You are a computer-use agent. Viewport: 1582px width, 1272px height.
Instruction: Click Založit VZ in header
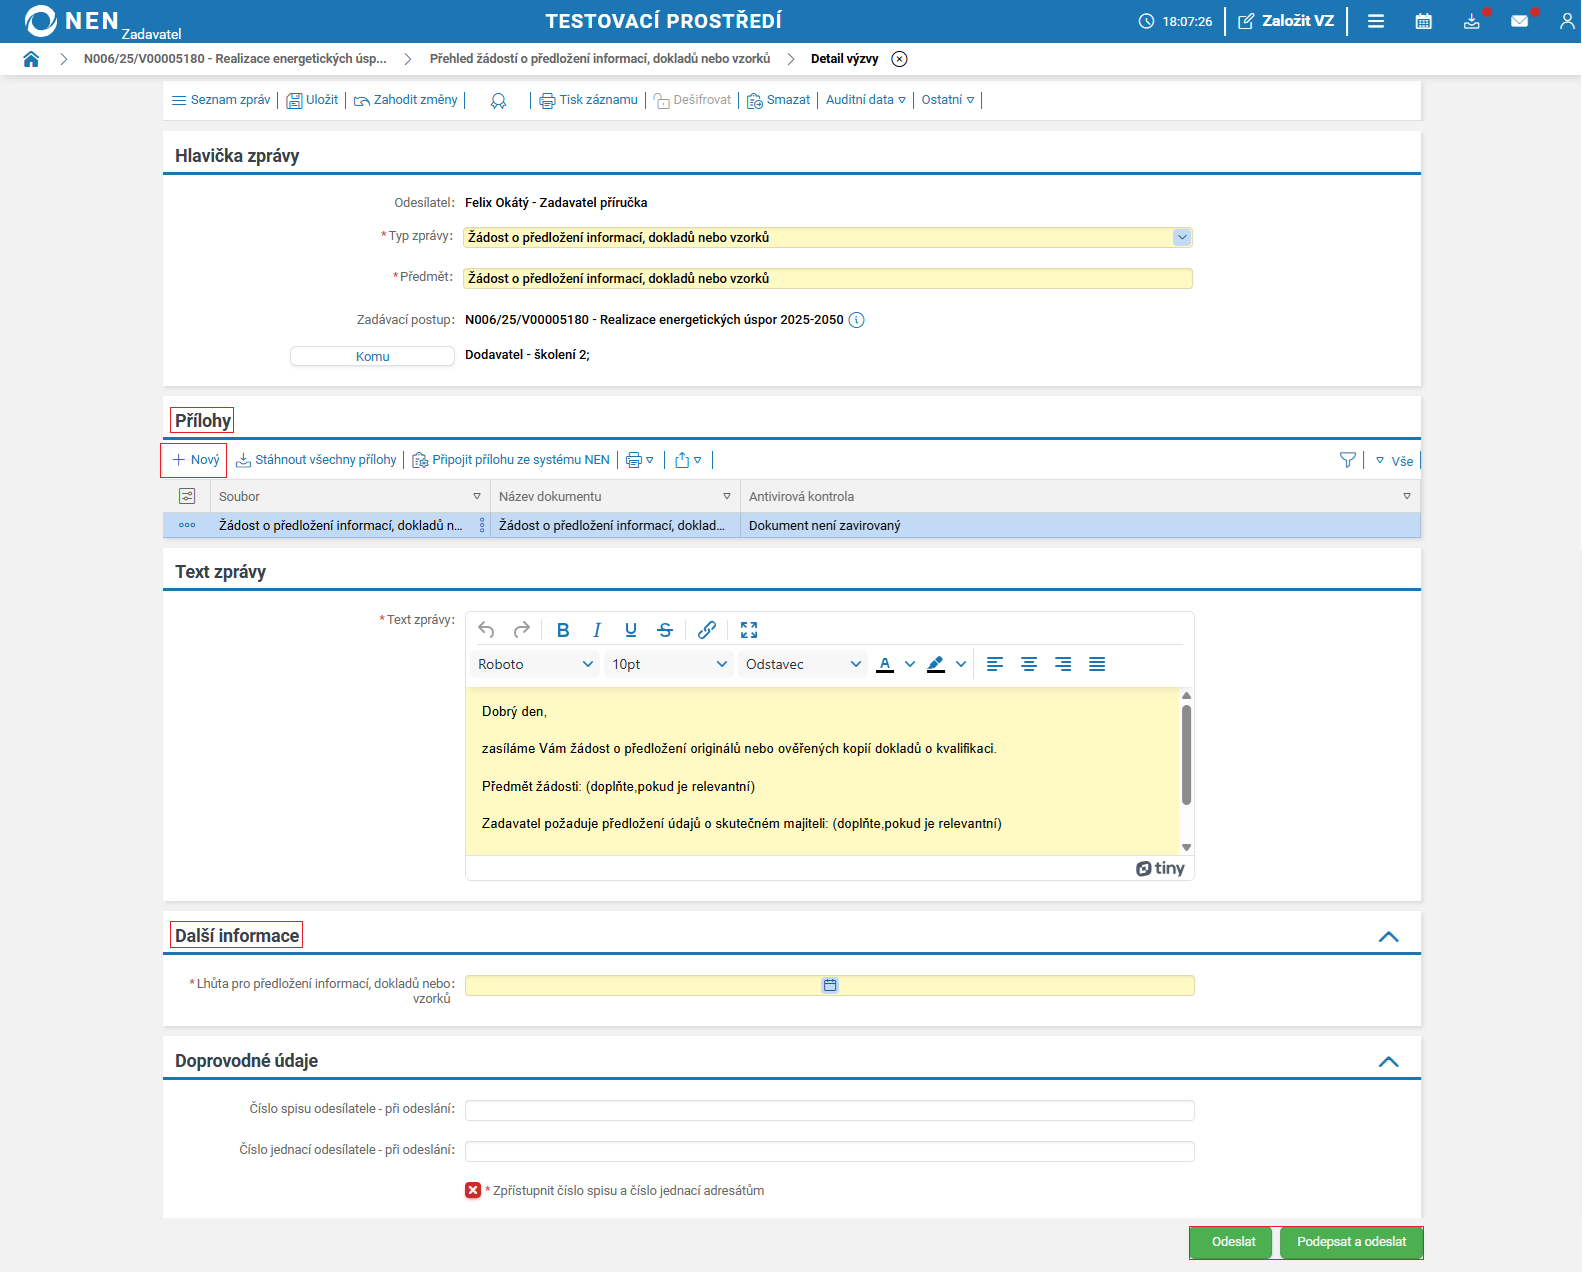1286,21
